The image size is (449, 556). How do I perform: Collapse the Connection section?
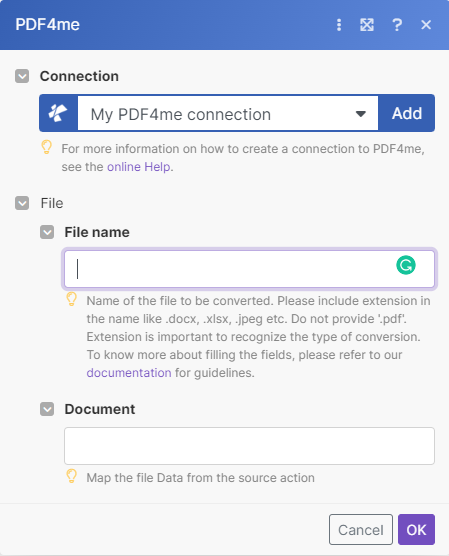[22, 76]
